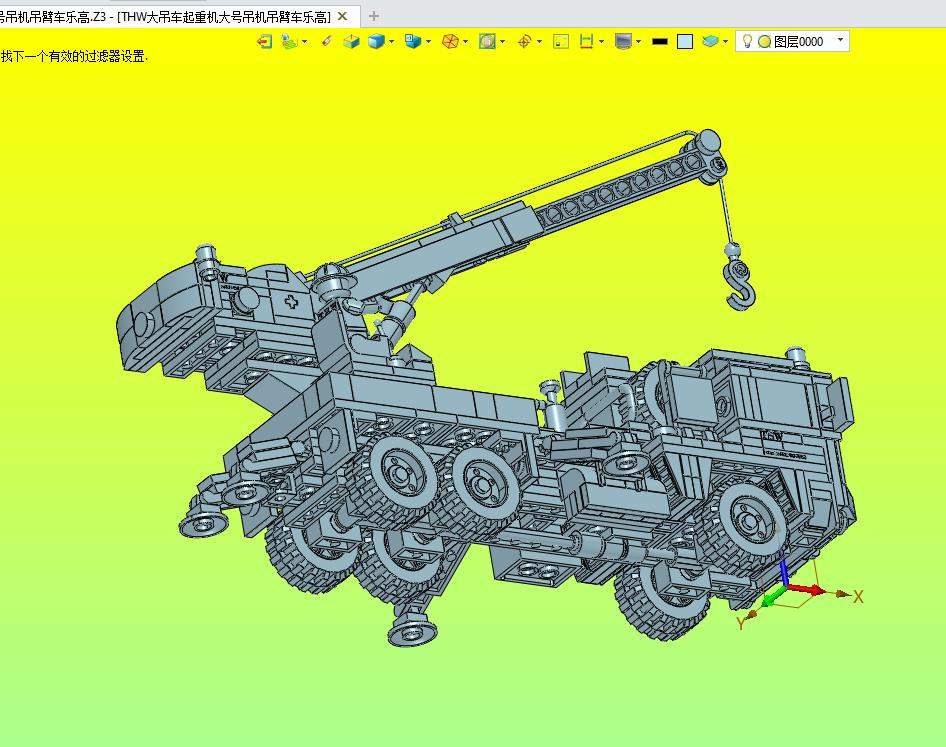Click the box-with-top-plane icon
This screenshot has height=747, width=946.
[x=351, y=42]
